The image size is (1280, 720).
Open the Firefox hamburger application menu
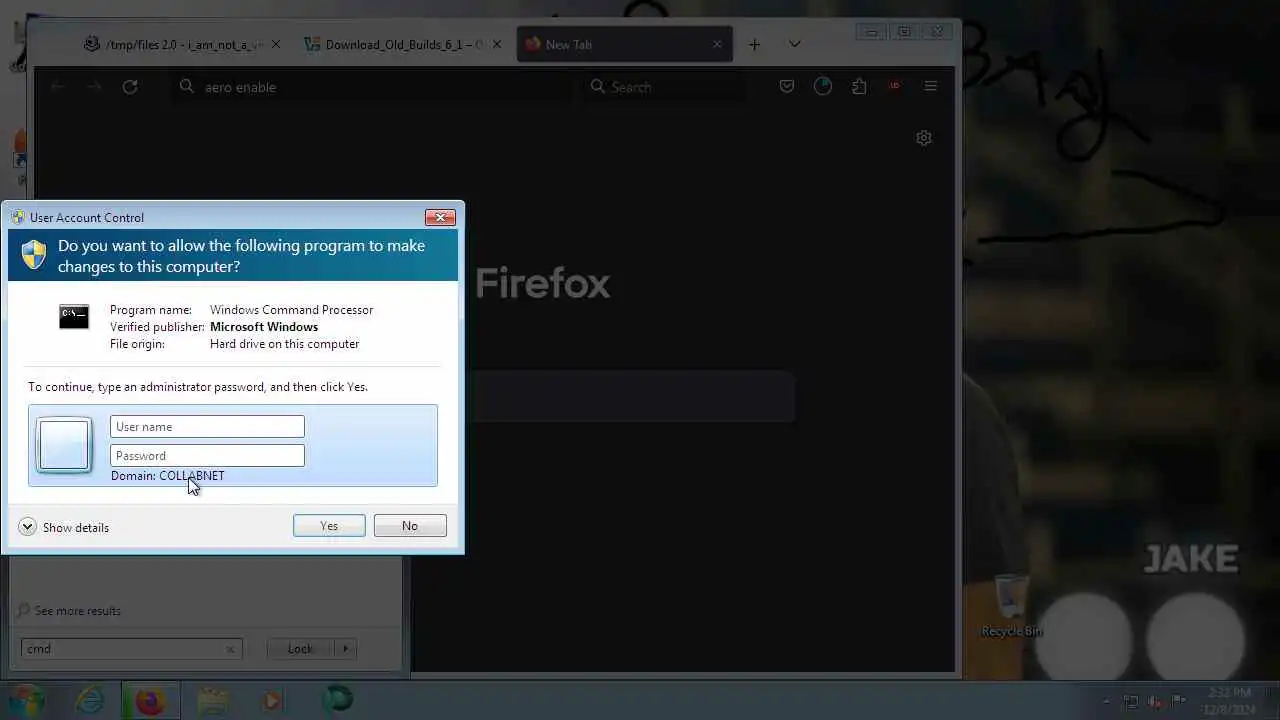coord(931,87)
